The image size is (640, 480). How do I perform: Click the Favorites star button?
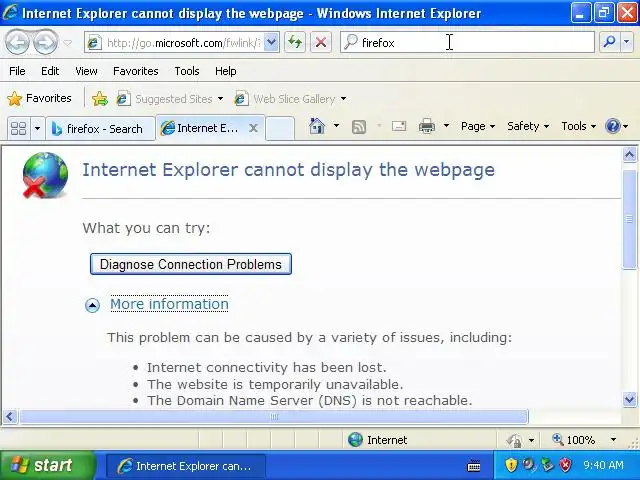click(x=40, y=98)
